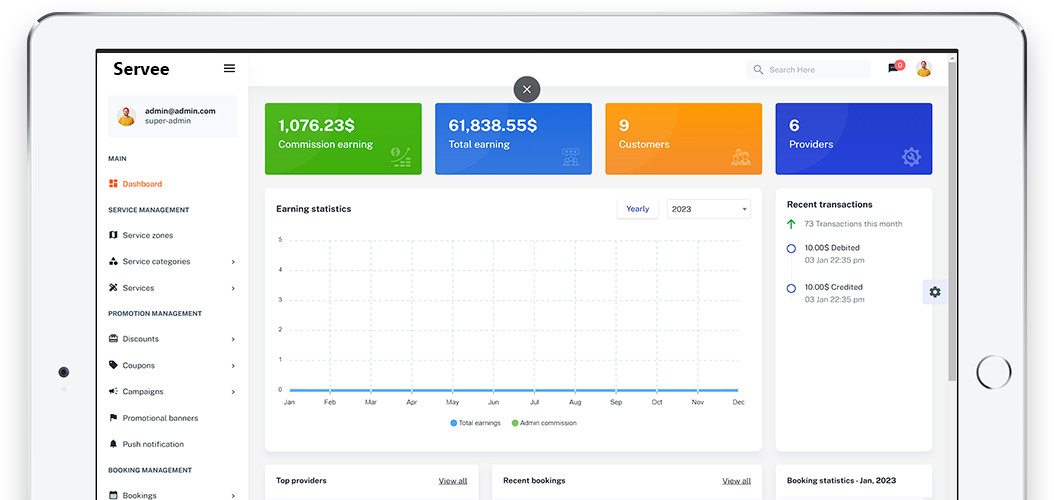Viewport: 1054px width, 500px height.
Task: Click the Promotional banners flag icon
Action: (x=113, y=418)
